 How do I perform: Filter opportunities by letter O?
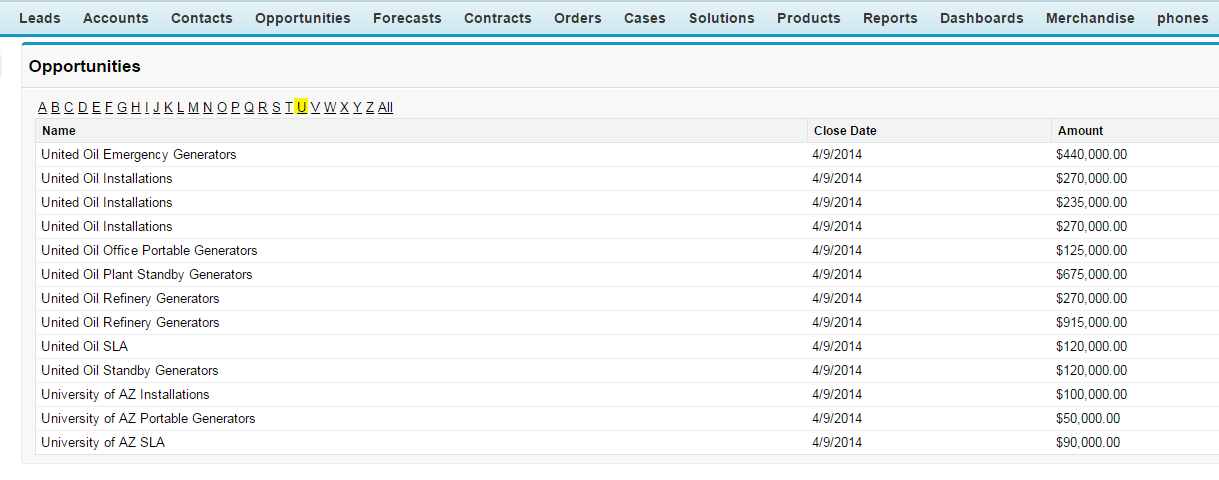pyautogui.click(x=222, y=107)
